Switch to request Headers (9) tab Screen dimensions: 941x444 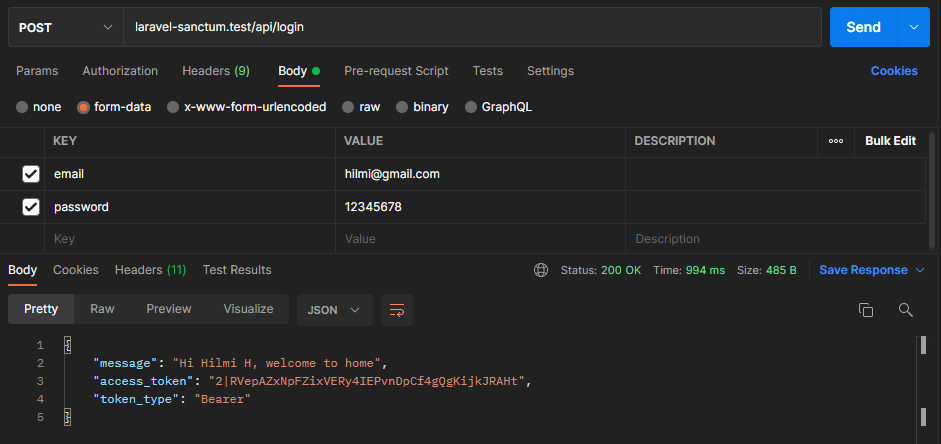coord(216,71)
